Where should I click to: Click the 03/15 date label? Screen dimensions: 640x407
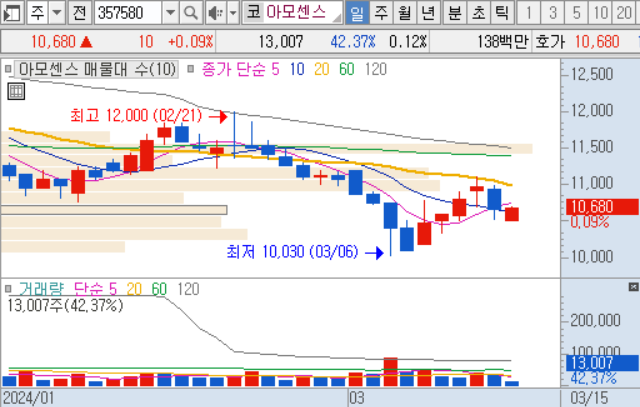click(x=589, y=398)
